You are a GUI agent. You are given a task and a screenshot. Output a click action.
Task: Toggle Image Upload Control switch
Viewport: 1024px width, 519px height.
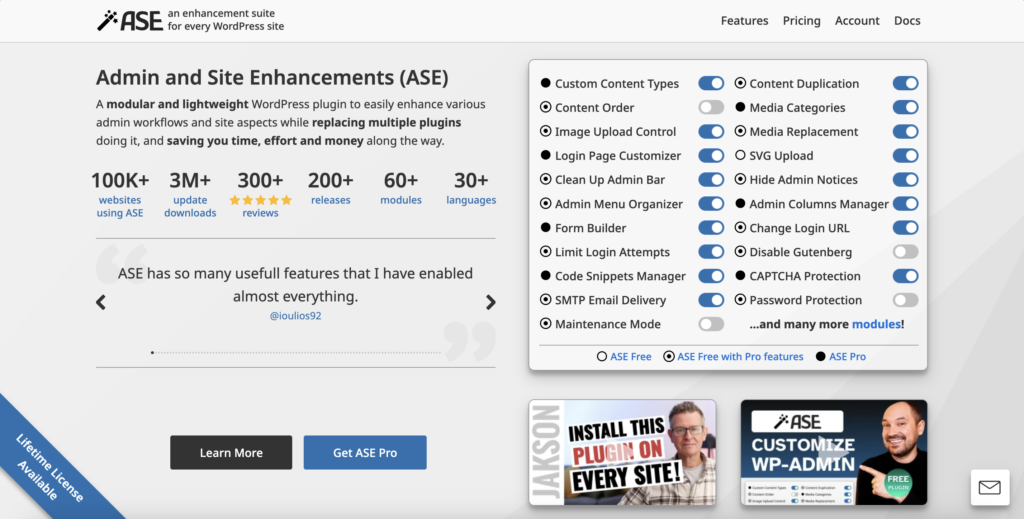click(711, 132)
